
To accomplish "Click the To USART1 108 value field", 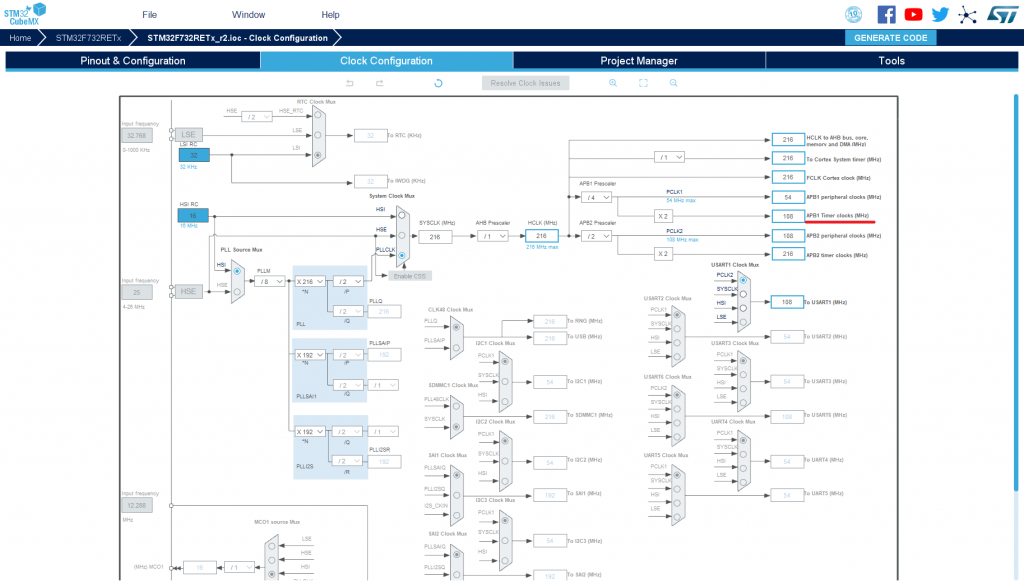I will (x=787, y=302).
